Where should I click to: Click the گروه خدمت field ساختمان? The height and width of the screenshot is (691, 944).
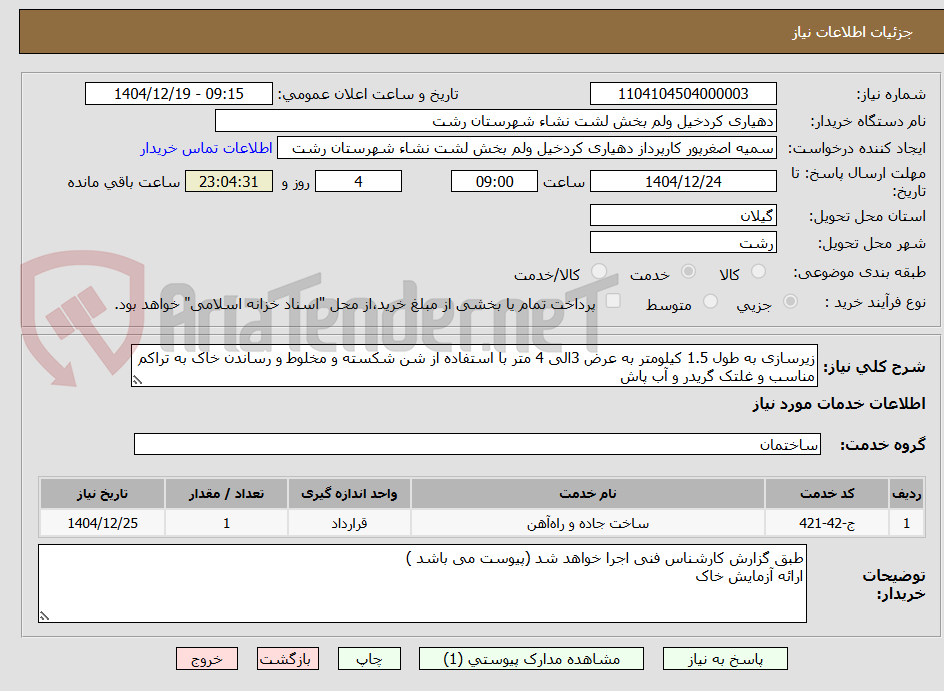click(477, 444)
